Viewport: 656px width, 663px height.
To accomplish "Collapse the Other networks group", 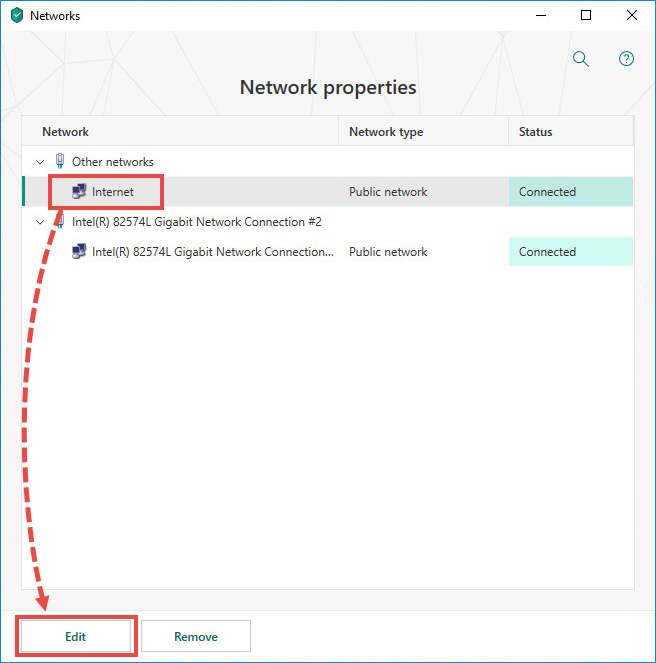I will [40, 162].
